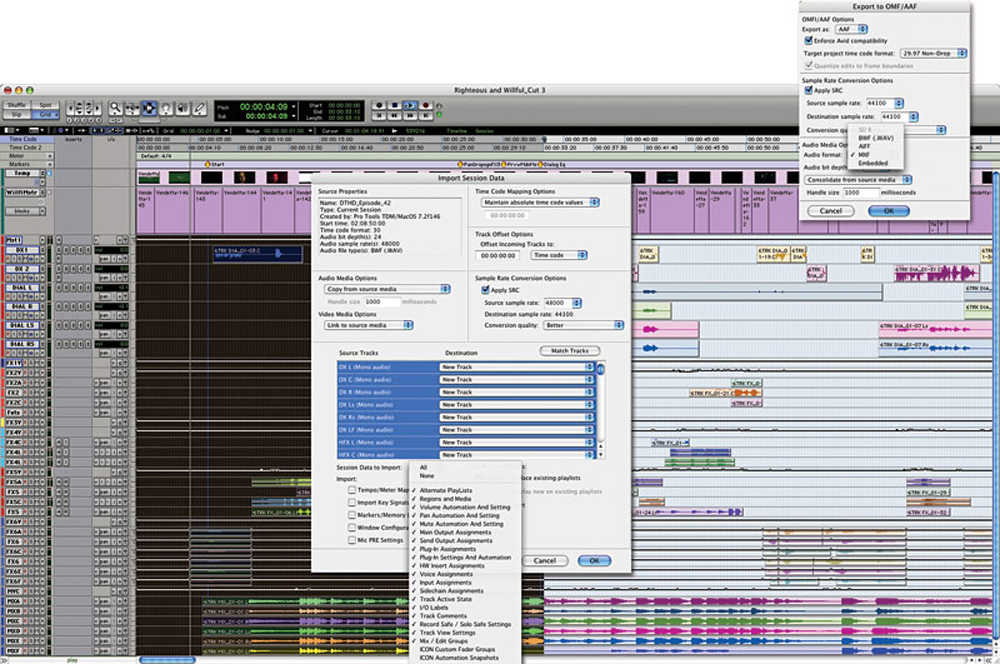Check Tempo/Meter Map import option

(x=352, y=490)
